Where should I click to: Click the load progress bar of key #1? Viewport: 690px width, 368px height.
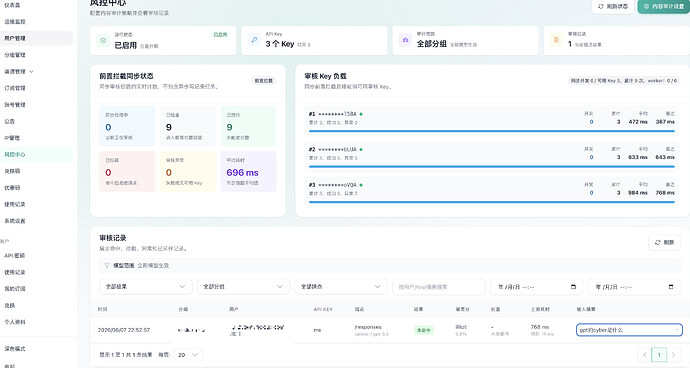click(492, 131)
